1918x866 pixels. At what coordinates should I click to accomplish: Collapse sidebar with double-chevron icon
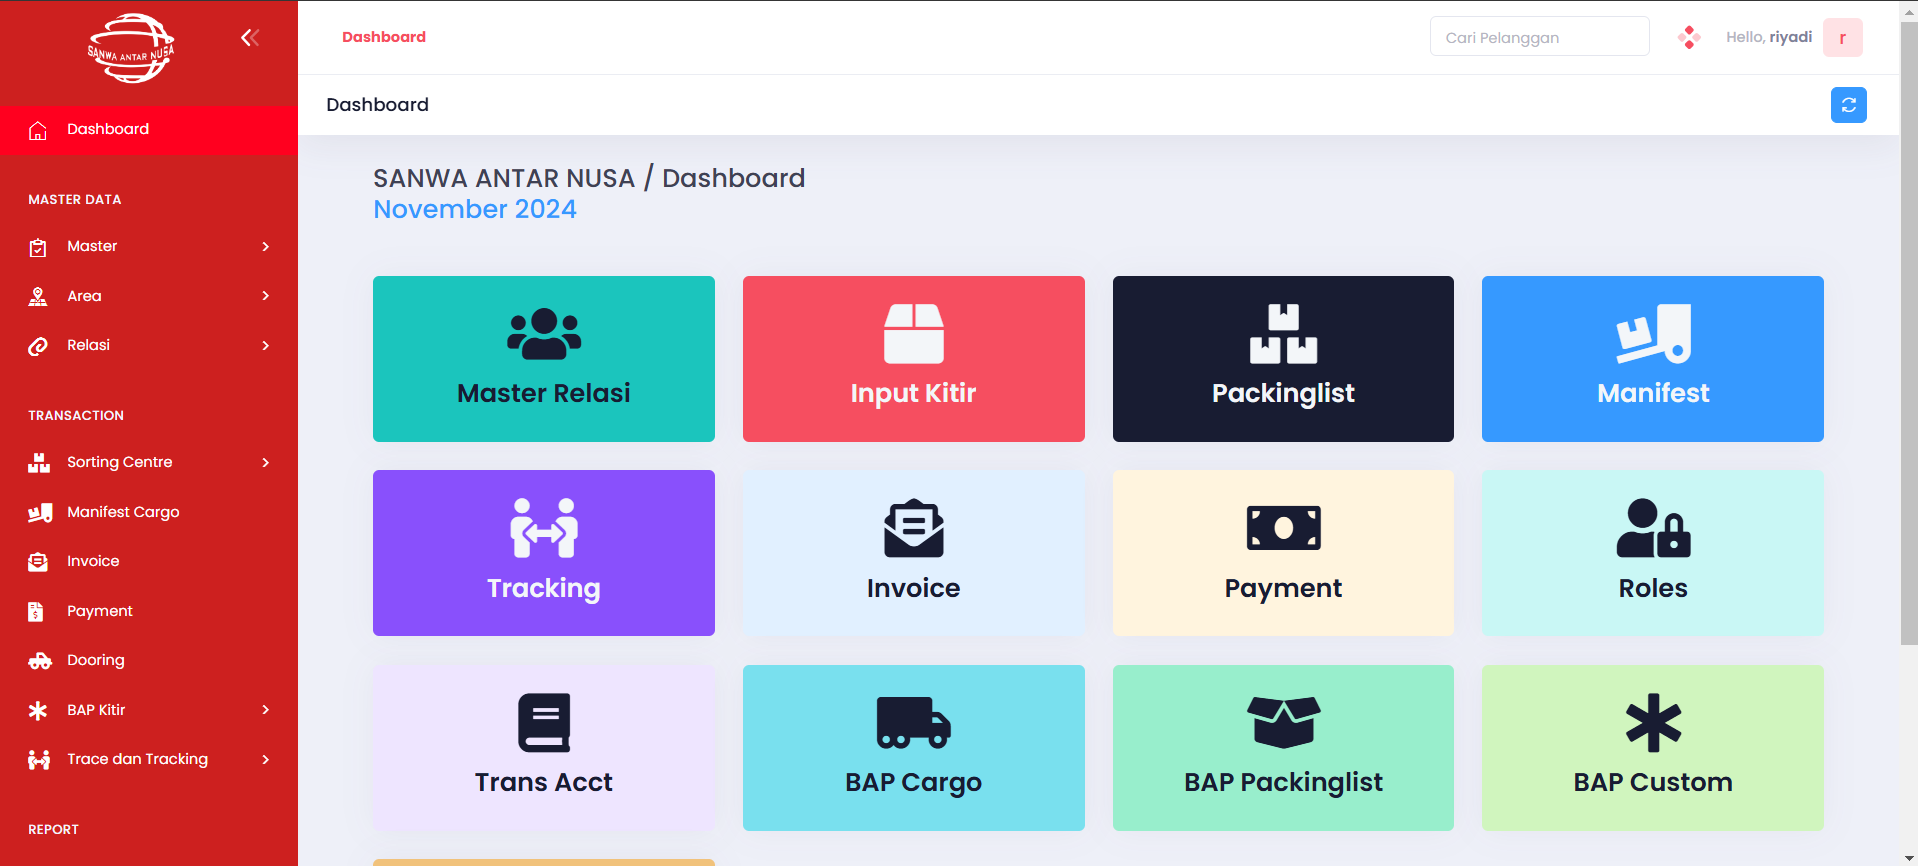pos(250,38)
